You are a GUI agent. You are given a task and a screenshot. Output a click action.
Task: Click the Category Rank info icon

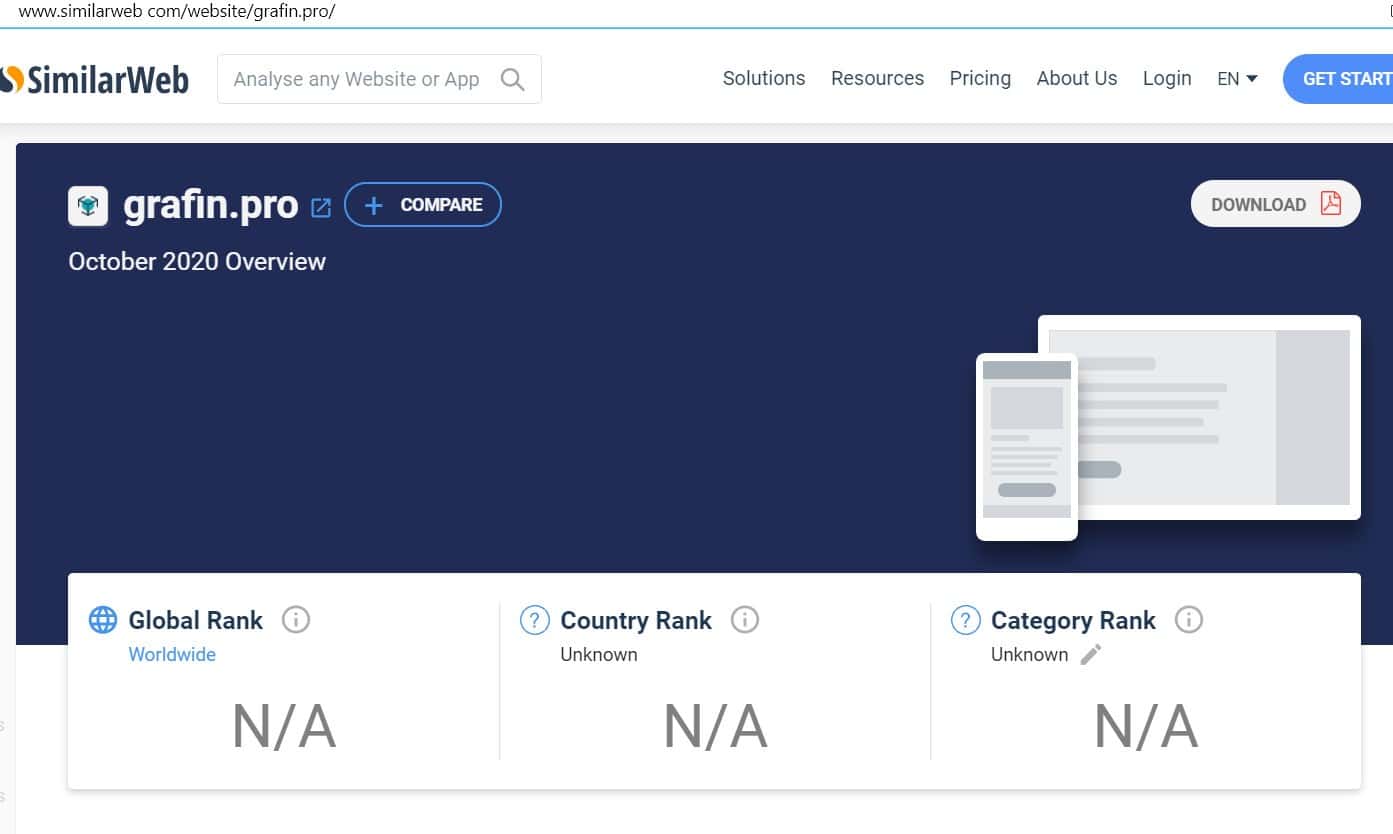pyautogui.click(x=1189, y=620)
